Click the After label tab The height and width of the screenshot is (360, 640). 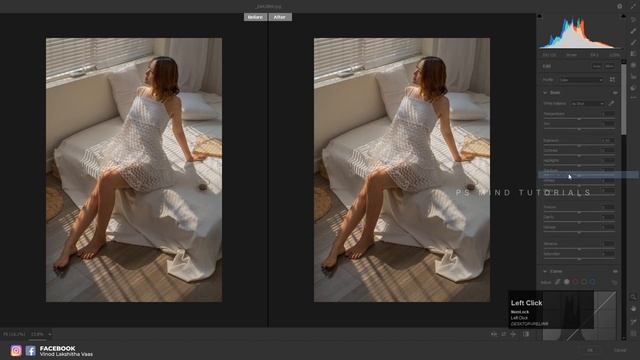tap(280, 17)
